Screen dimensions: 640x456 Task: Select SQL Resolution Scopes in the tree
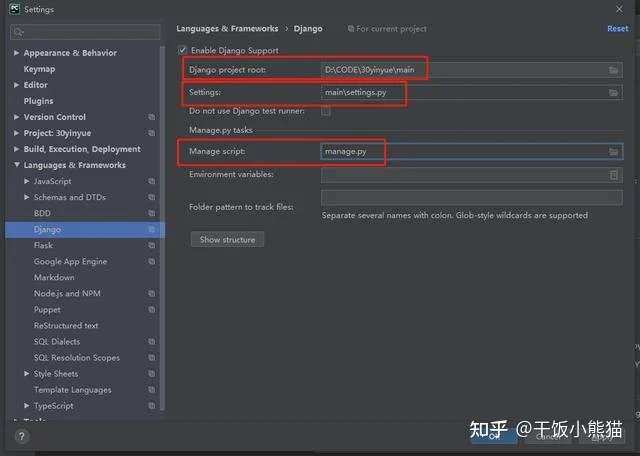click(77, 358)
